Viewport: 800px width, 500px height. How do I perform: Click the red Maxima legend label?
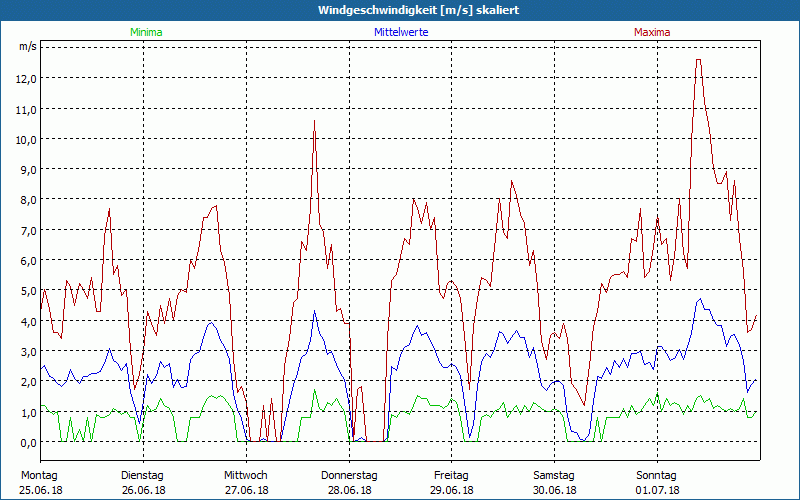tap(652, 32)
